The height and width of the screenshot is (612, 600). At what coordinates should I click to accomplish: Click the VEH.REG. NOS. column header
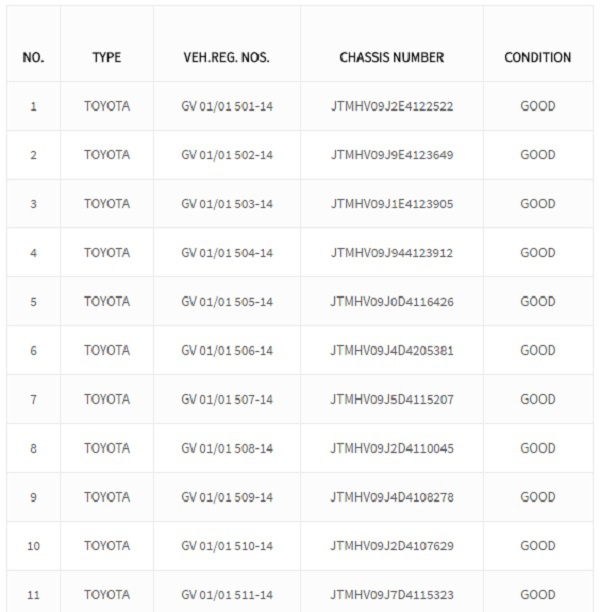pyautogui.click(x=226, y=57)
